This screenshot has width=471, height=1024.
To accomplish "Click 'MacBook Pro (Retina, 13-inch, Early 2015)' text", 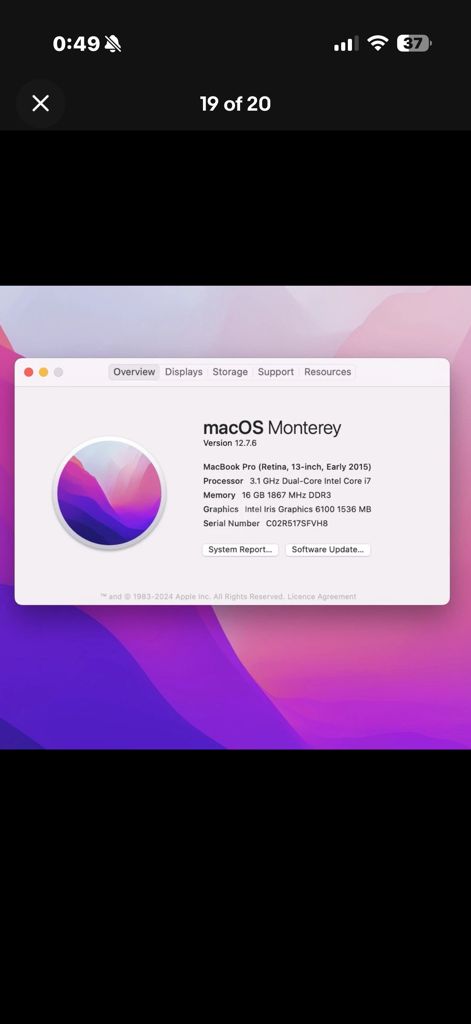I will click(x=287, y=467).
